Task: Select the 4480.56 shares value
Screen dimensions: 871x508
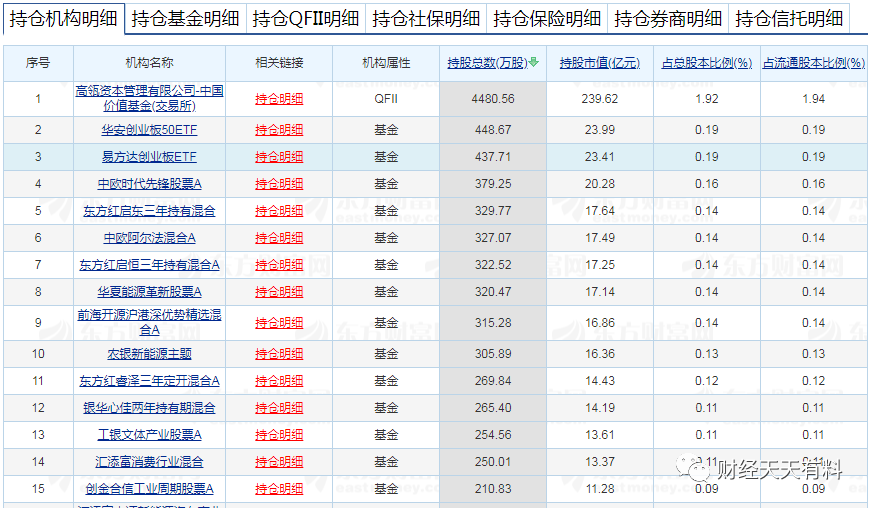Action: click(493, 99)
